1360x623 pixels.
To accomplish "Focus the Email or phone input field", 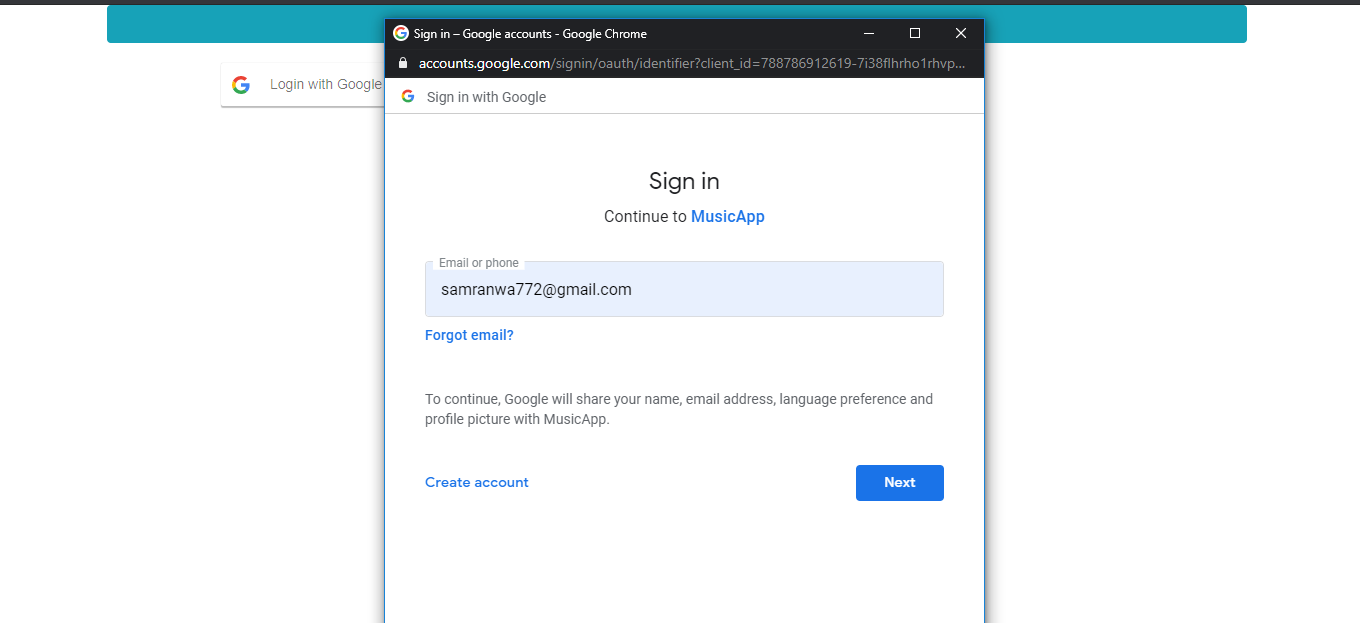I will (x=684, y=290).
